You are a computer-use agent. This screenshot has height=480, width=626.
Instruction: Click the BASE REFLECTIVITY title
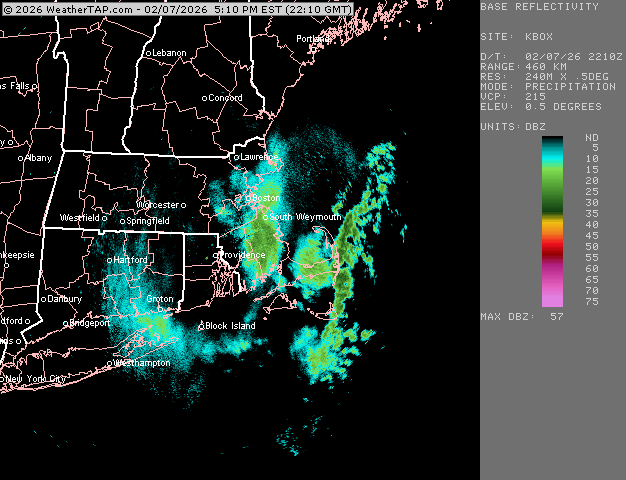click(539, 7)
